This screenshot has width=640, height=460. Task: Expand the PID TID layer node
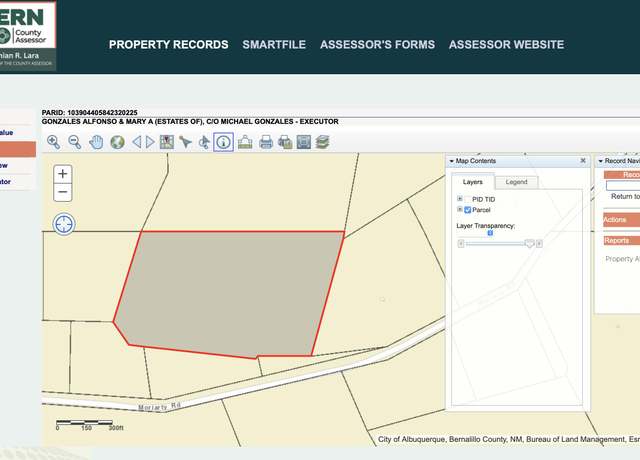460,199
